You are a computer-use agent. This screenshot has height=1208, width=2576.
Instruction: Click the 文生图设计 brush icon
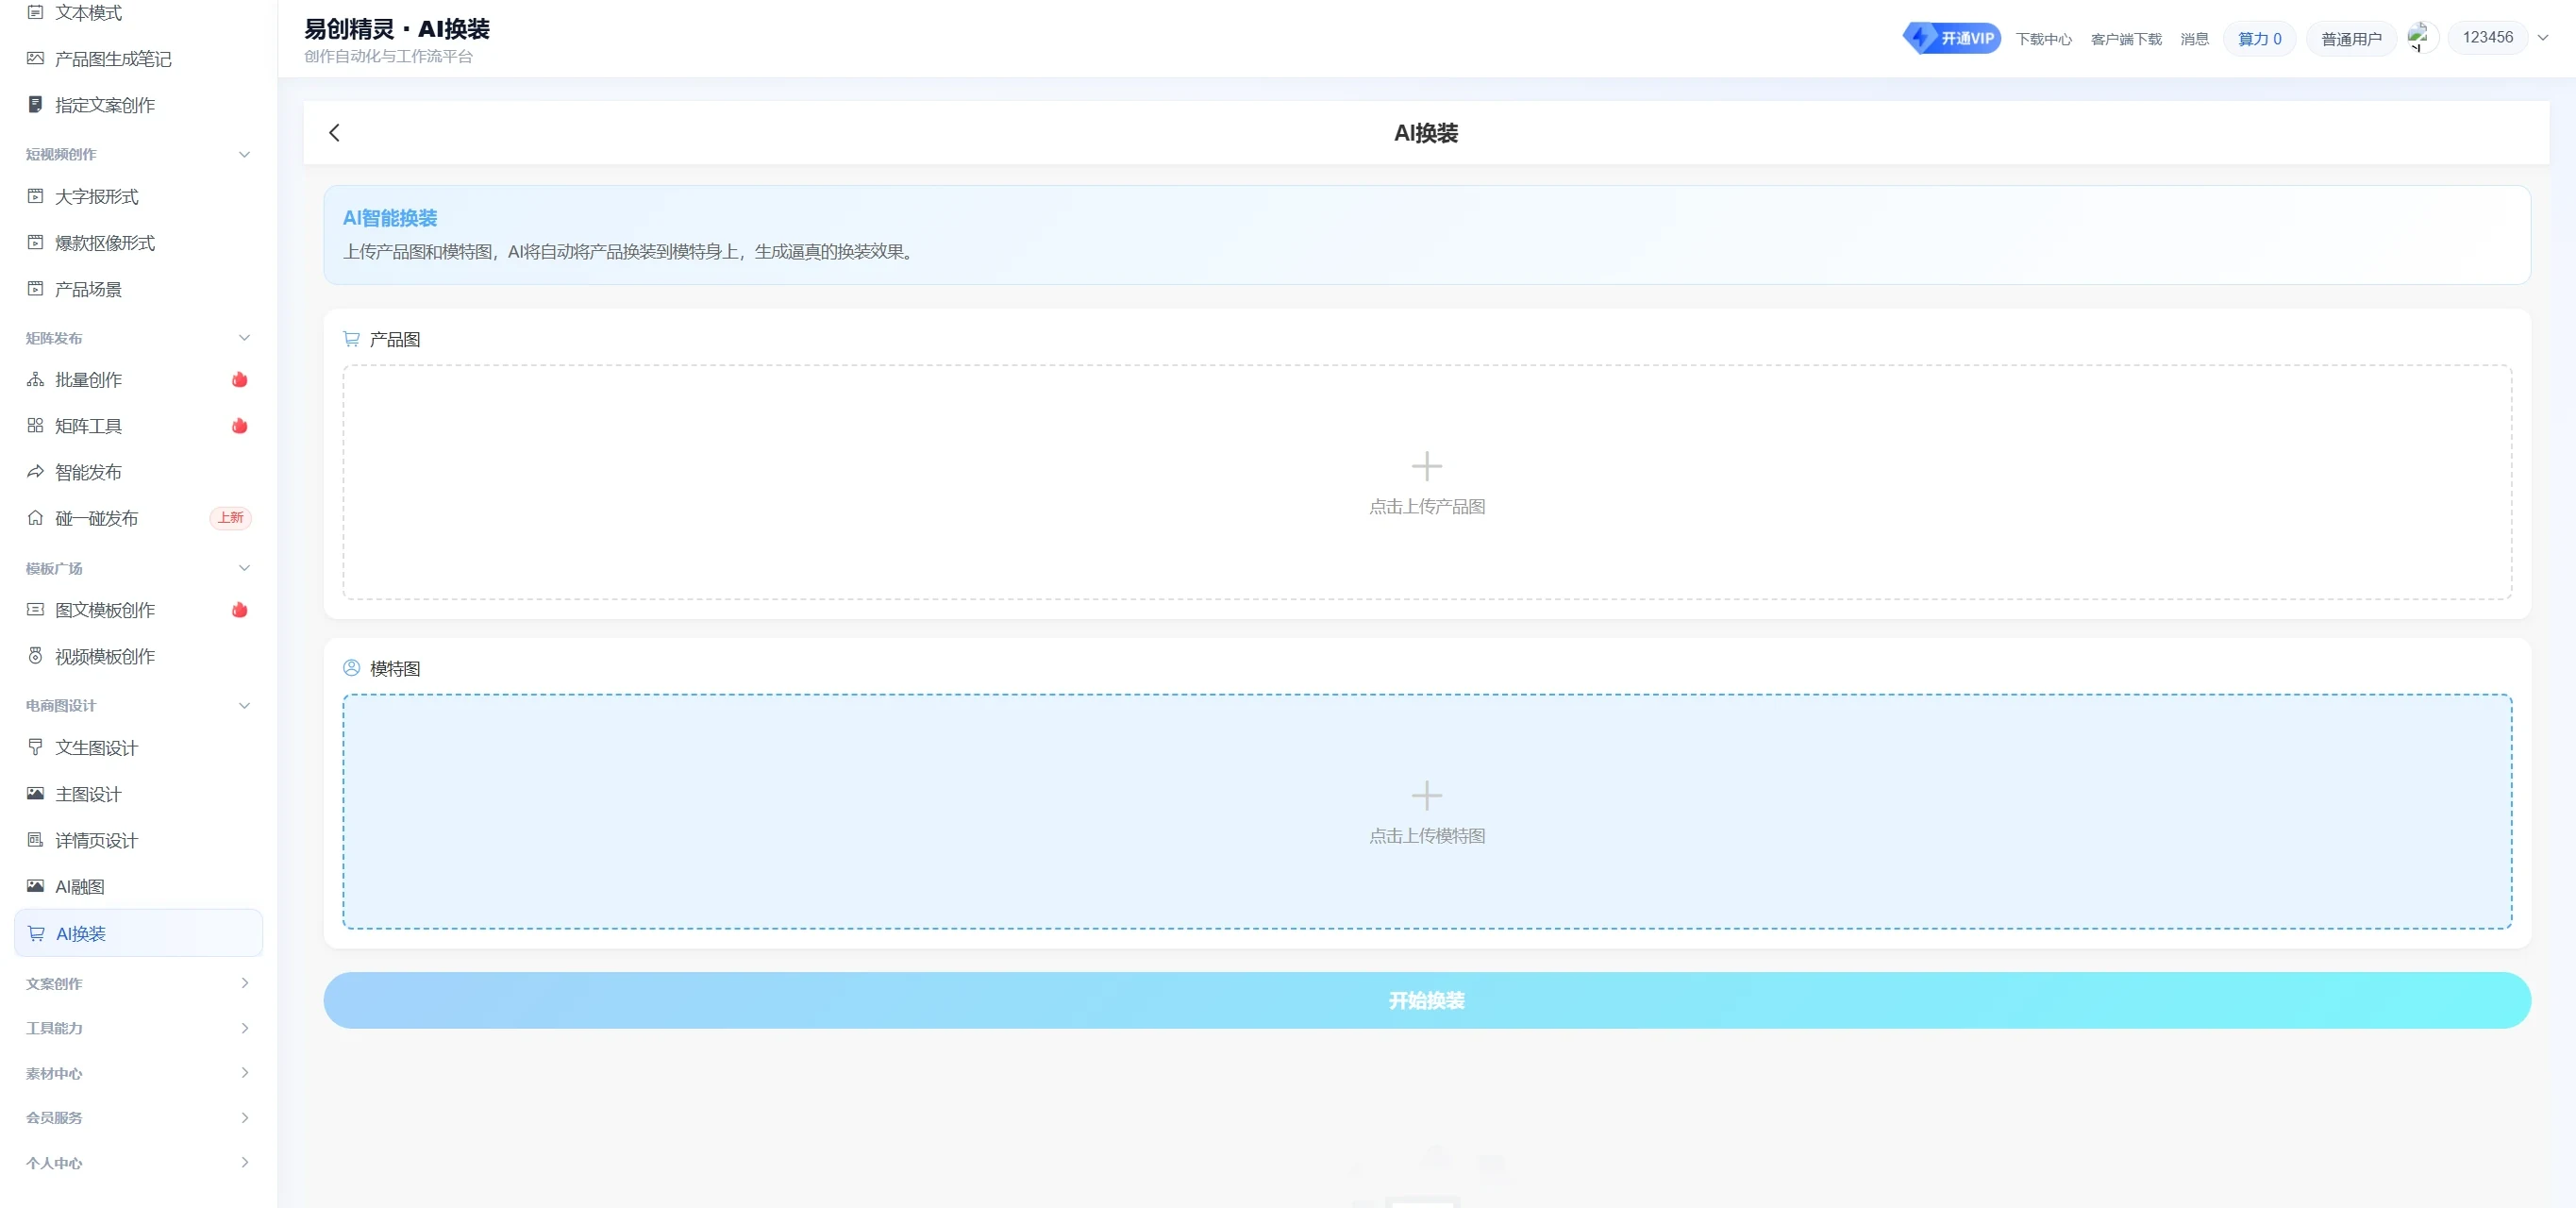coord(35,748)
